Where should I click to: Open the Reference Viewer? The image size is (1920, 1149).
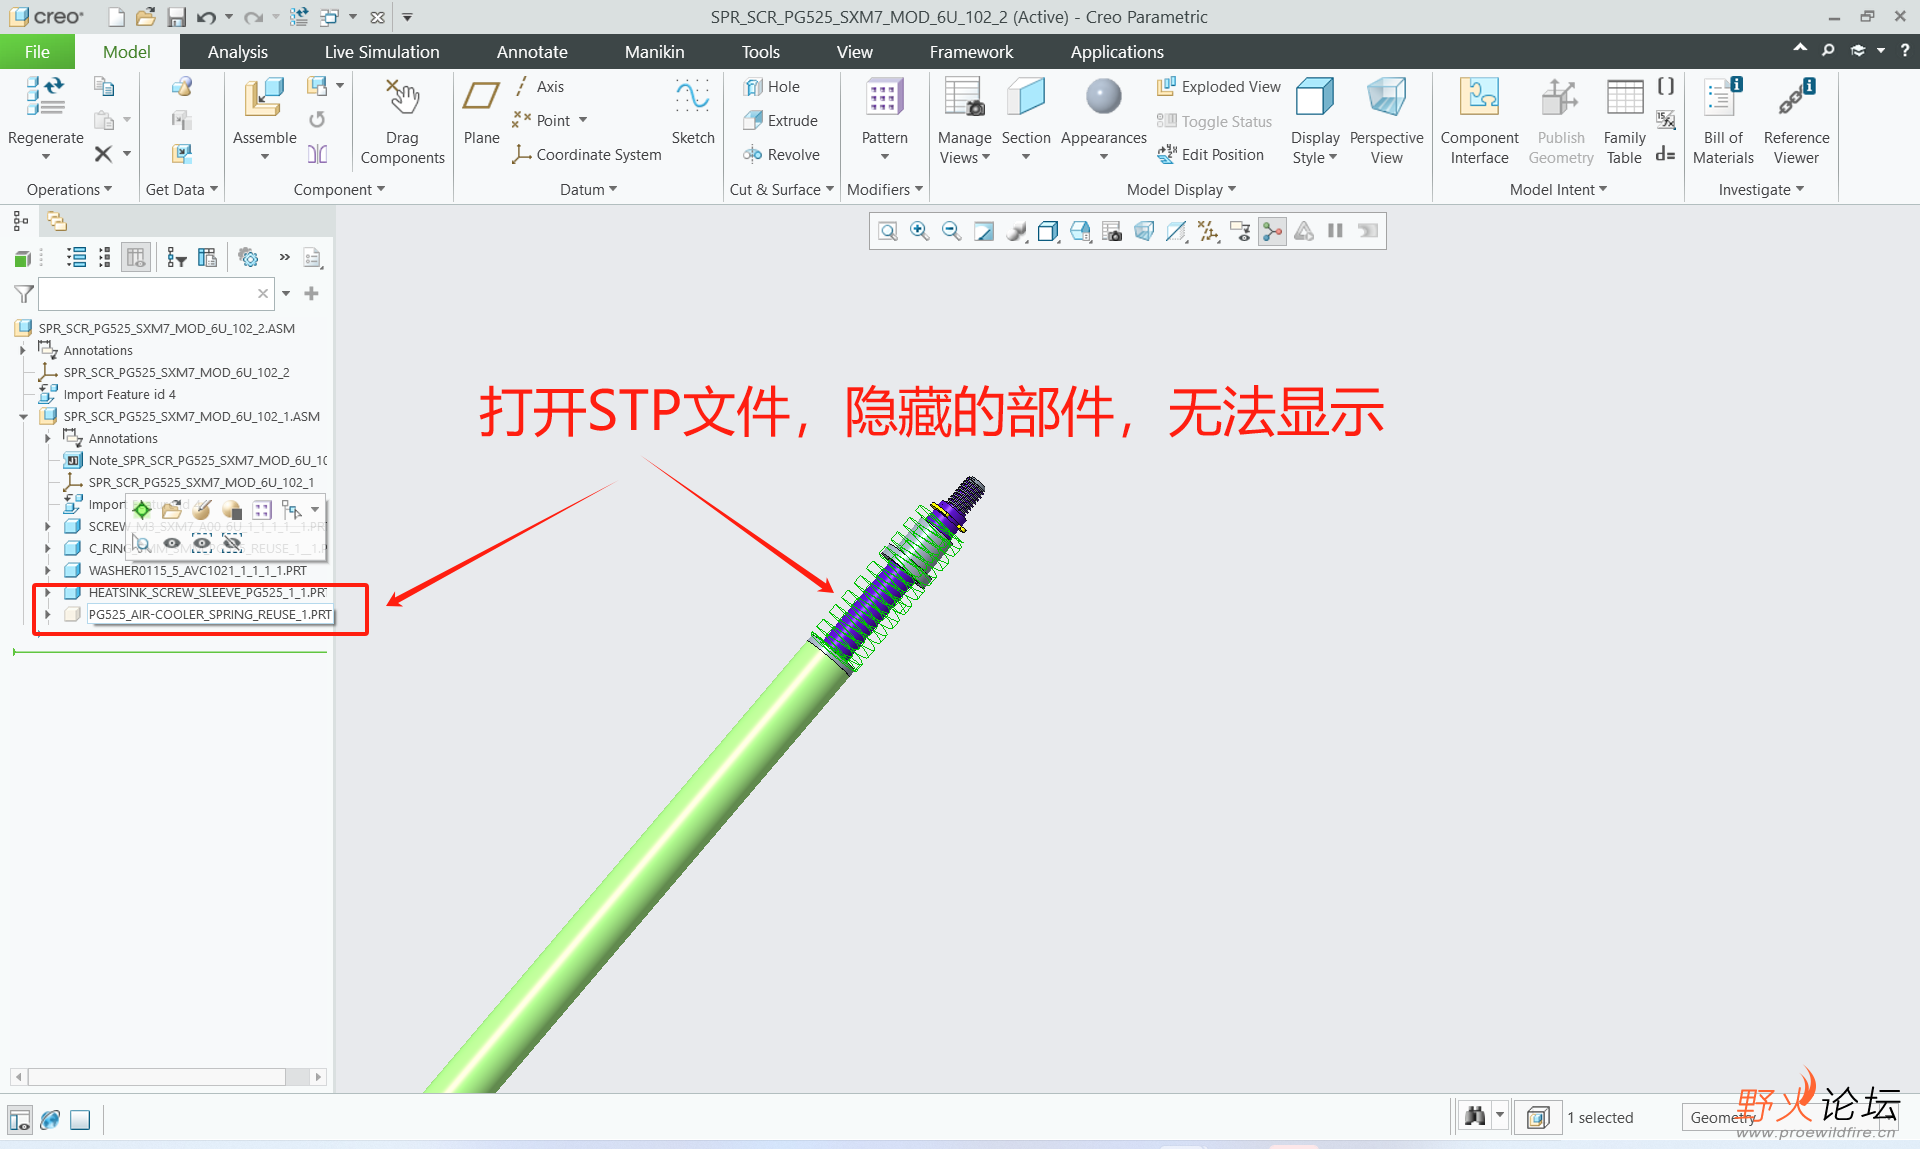click(1796, 120)
